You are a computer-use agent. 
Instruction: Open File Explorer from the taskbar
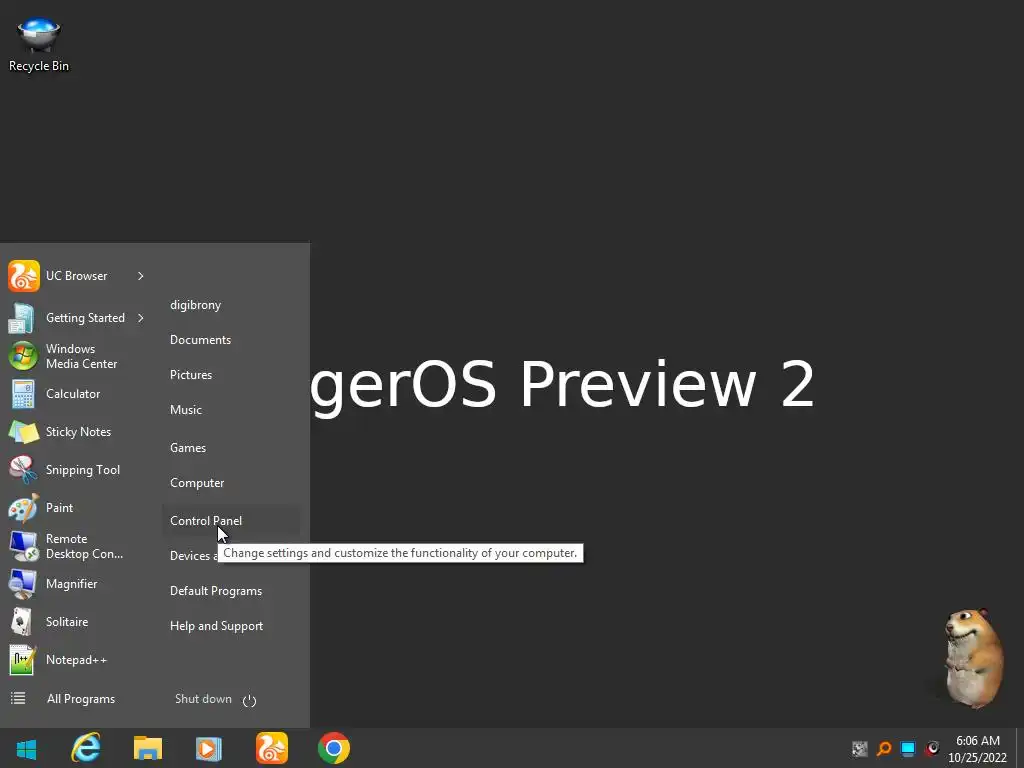pos(148,748)
